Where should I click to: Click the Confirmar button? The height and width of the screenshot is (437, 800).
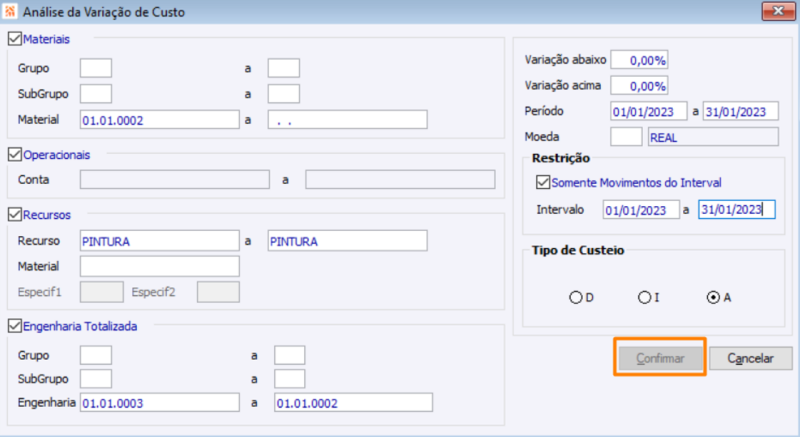click(x=660, y=358)
